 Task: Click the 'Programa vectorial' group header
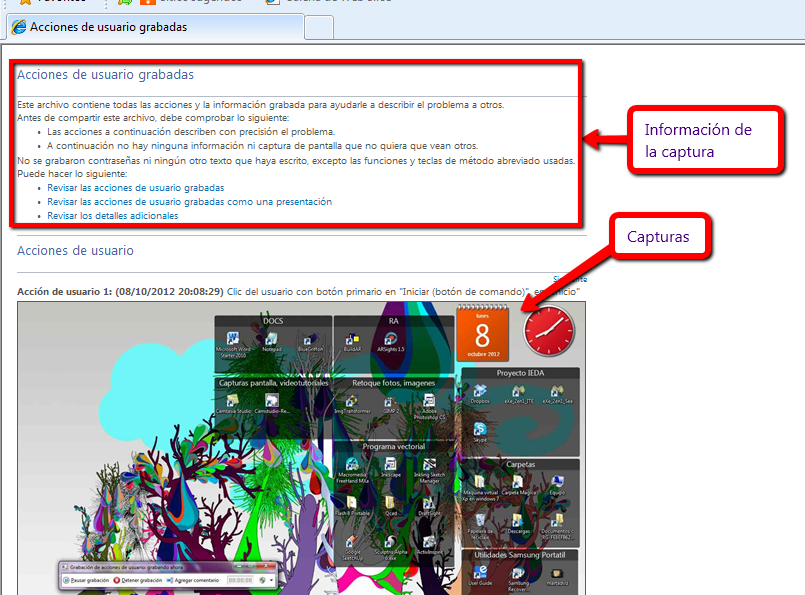394,447
